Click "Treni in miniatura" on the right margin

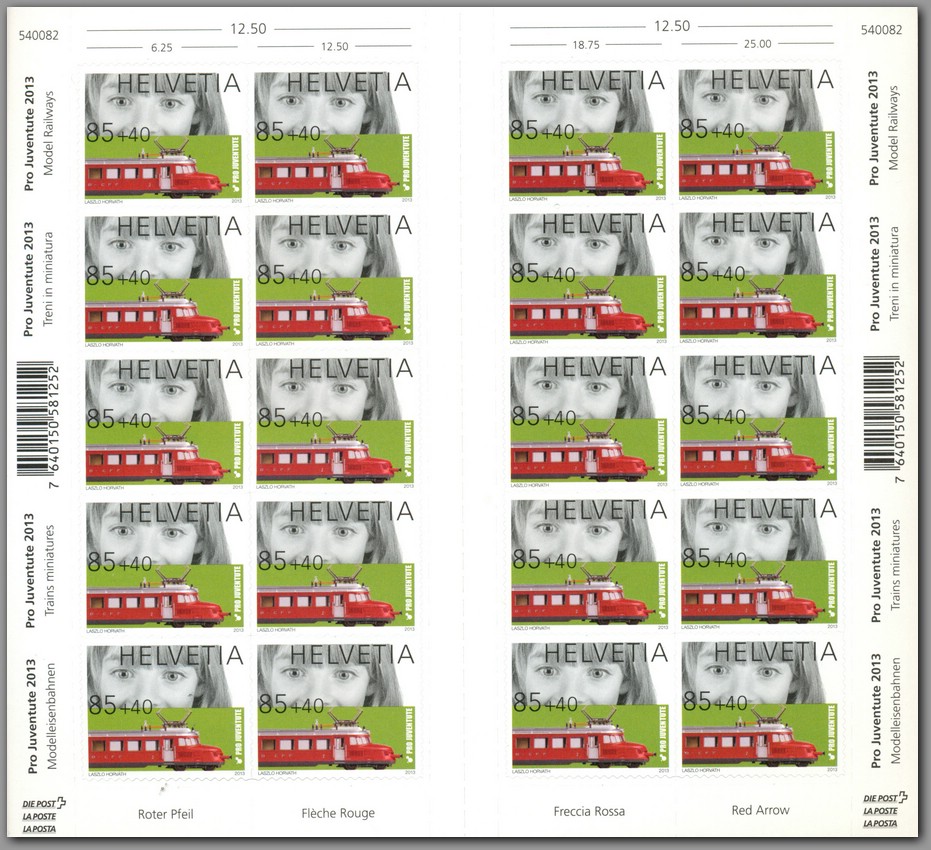[x=894, y=274]
